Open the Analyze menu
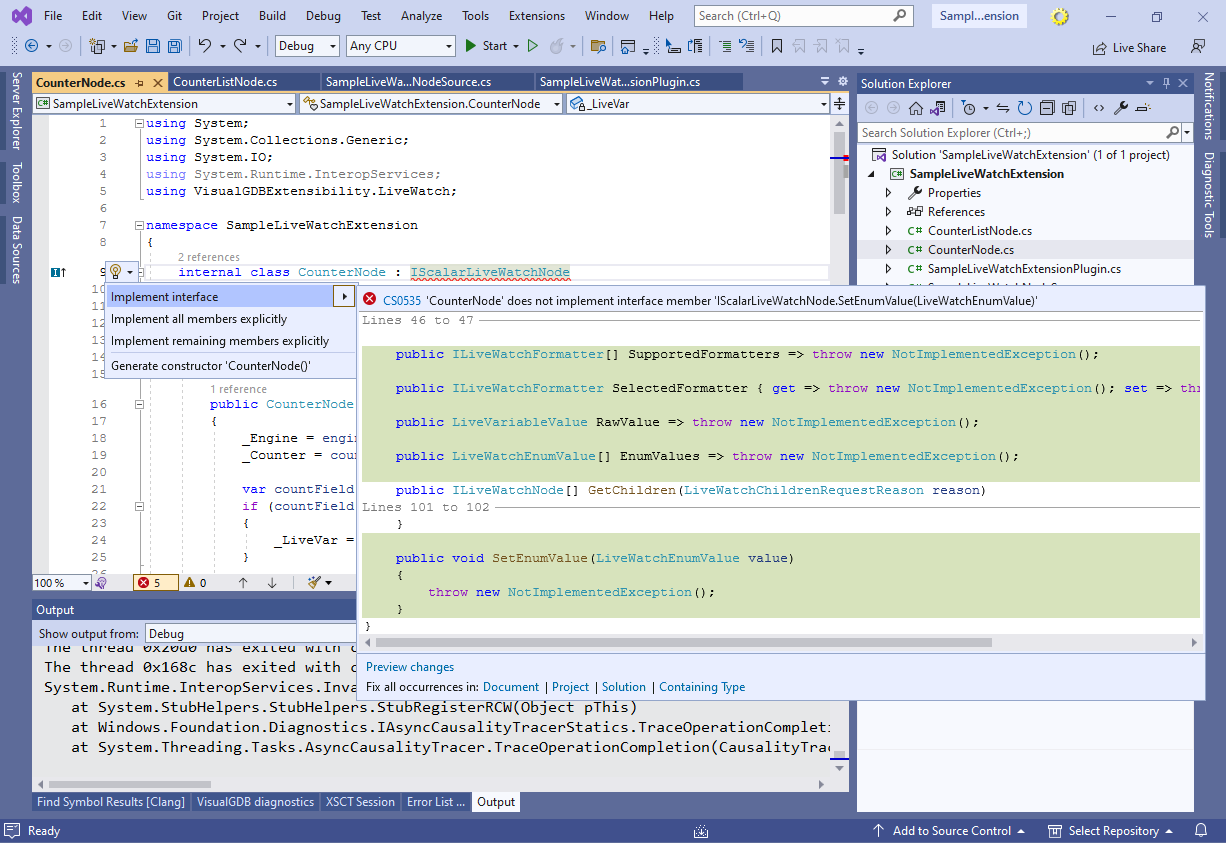The height and width of the screenshot is (843, 1226). (421, 16)
